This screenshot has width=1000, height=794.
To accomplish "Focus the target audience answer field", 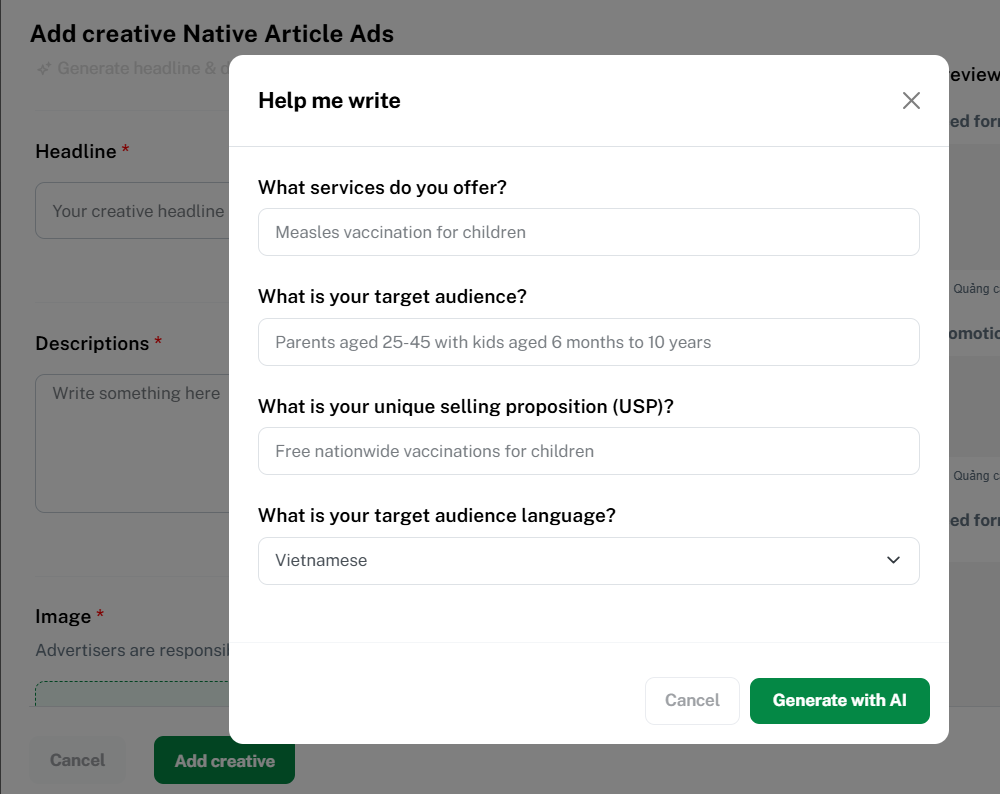I will (588, 341).
